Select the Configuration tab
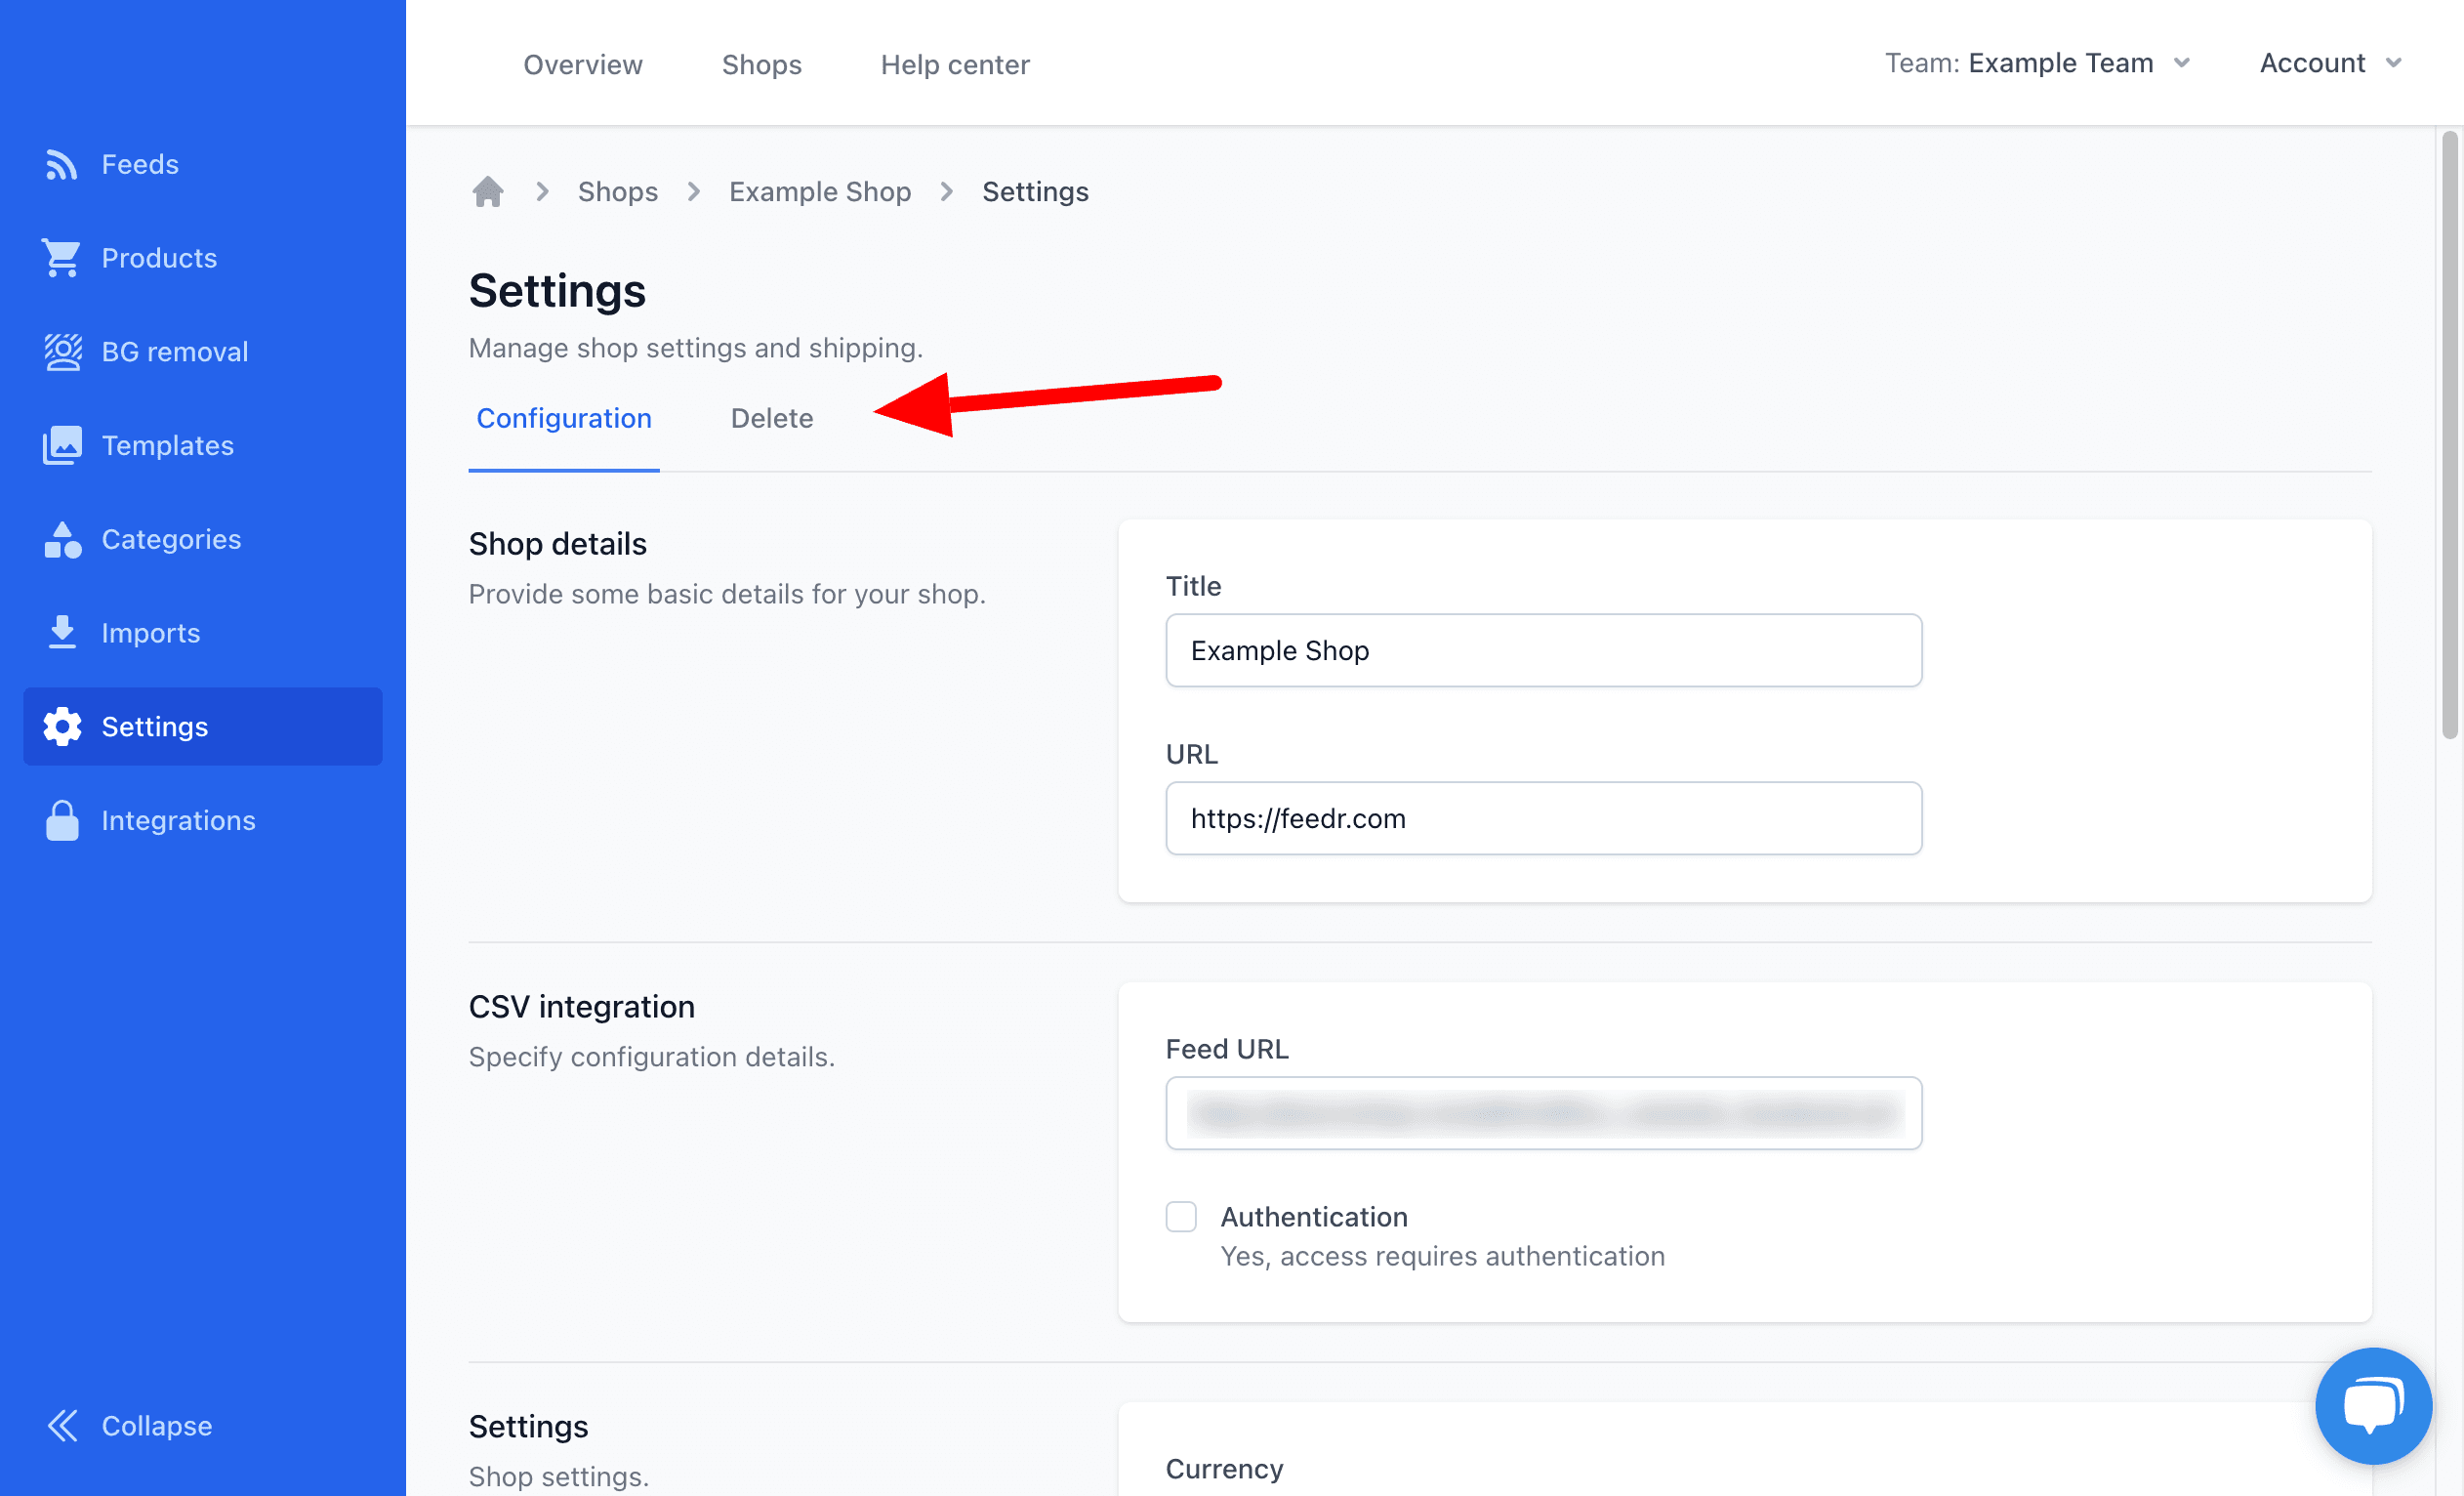The height and width of the screenshot is (1496, 2464). (563, 418)
